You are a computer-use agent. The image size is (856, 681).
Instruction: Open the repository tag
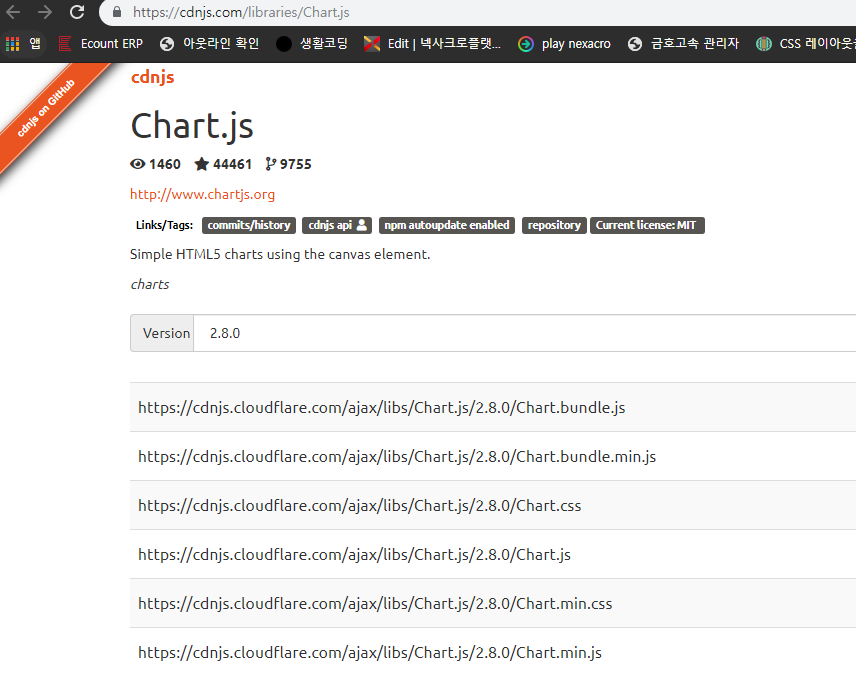[554, 226]
